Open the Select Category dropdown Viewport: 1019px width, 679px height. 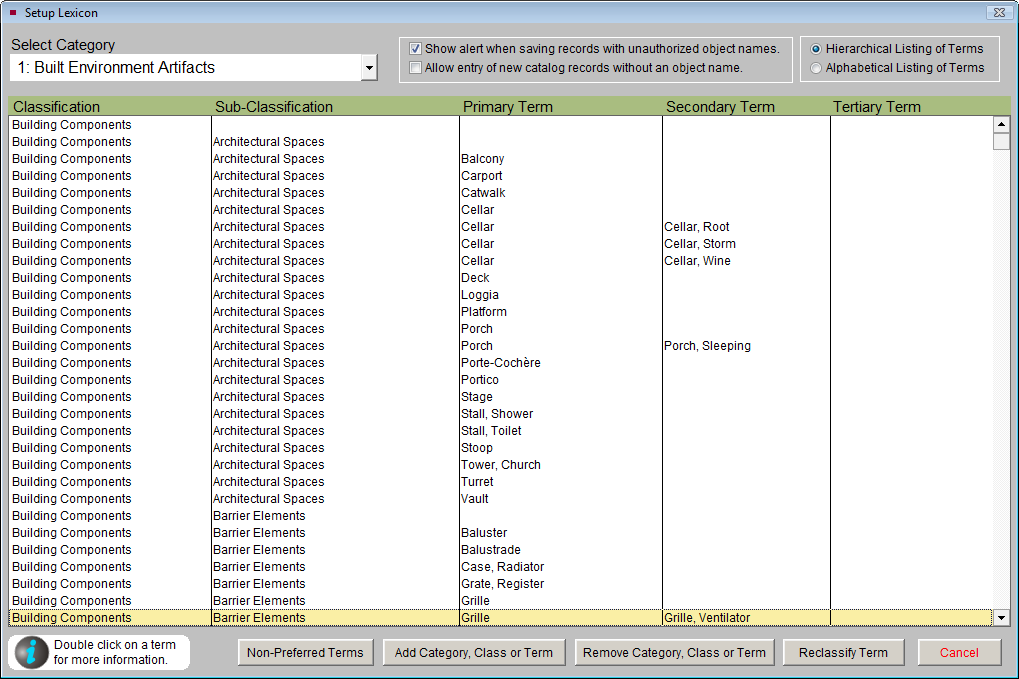370,66
